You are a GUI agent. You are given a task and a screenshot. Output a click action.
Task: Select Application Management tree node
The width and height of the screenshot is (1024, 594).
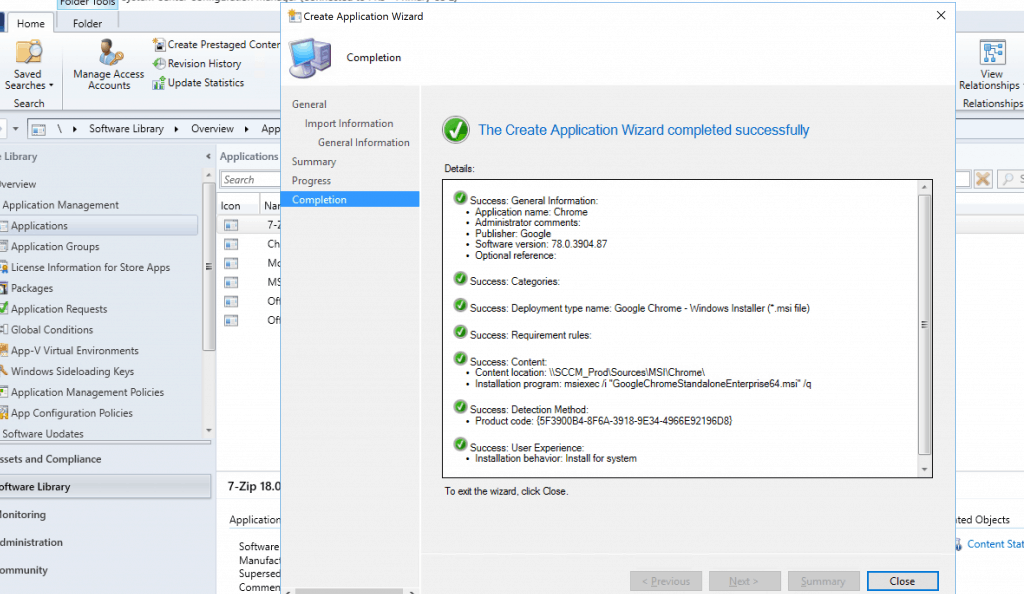61,205
